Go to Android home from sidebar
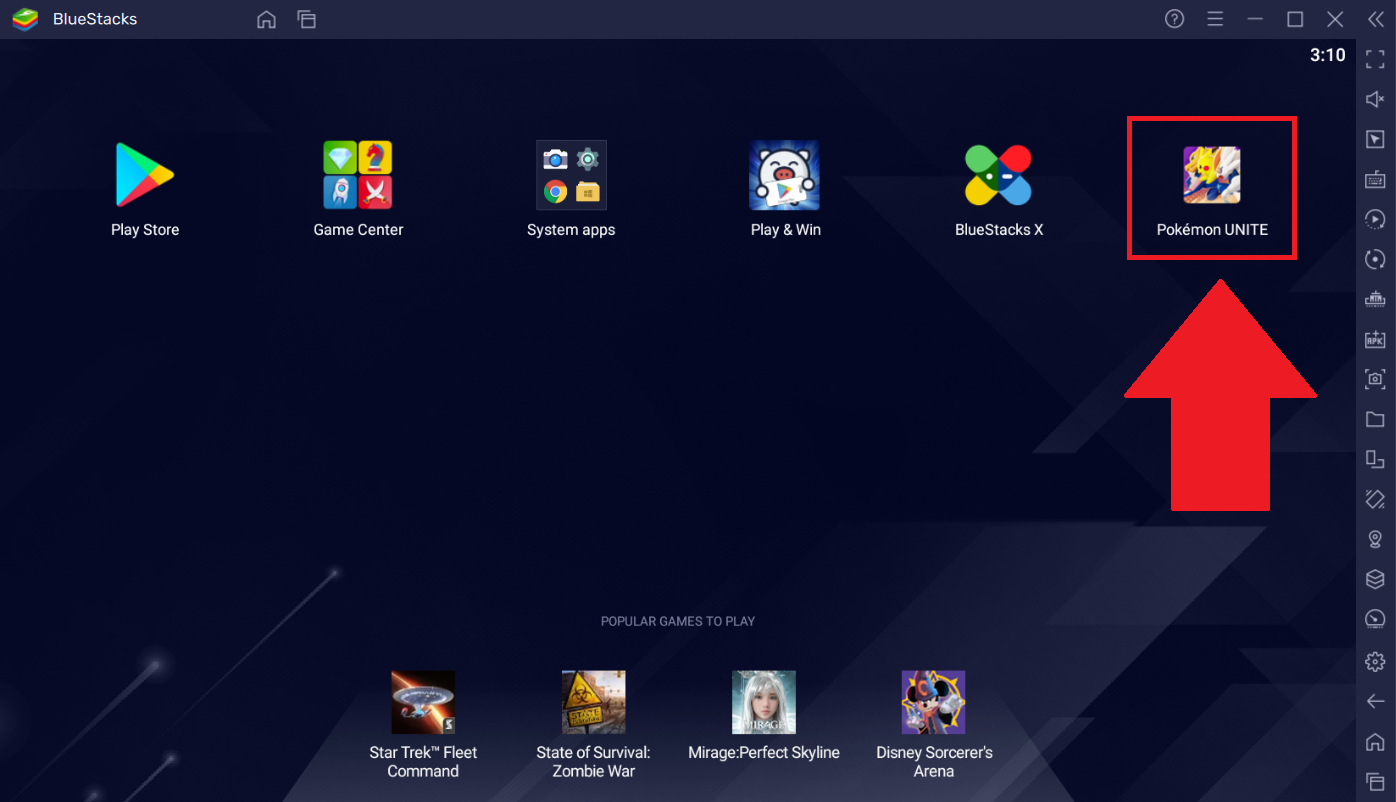The image size is (1396, 802). point(1375,741)
